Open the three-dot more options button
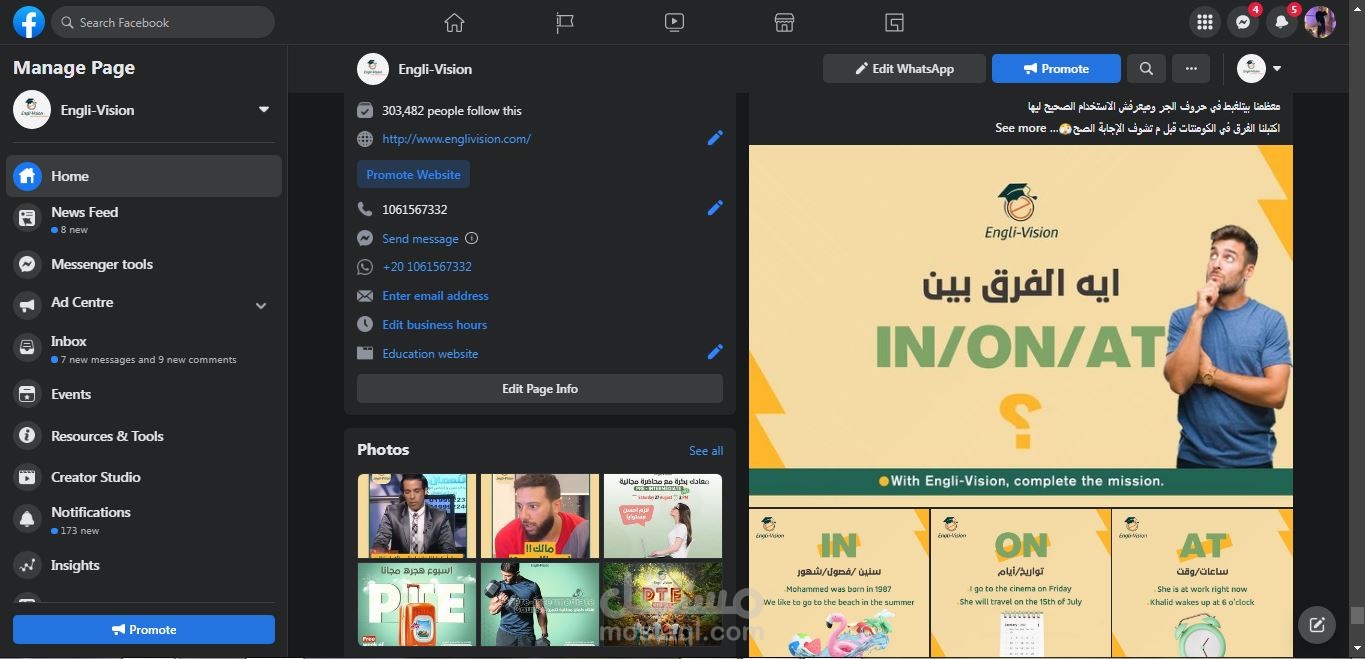Image resolution: width=1365 pixels, height=659 pixels. (x=1191, y=69)
